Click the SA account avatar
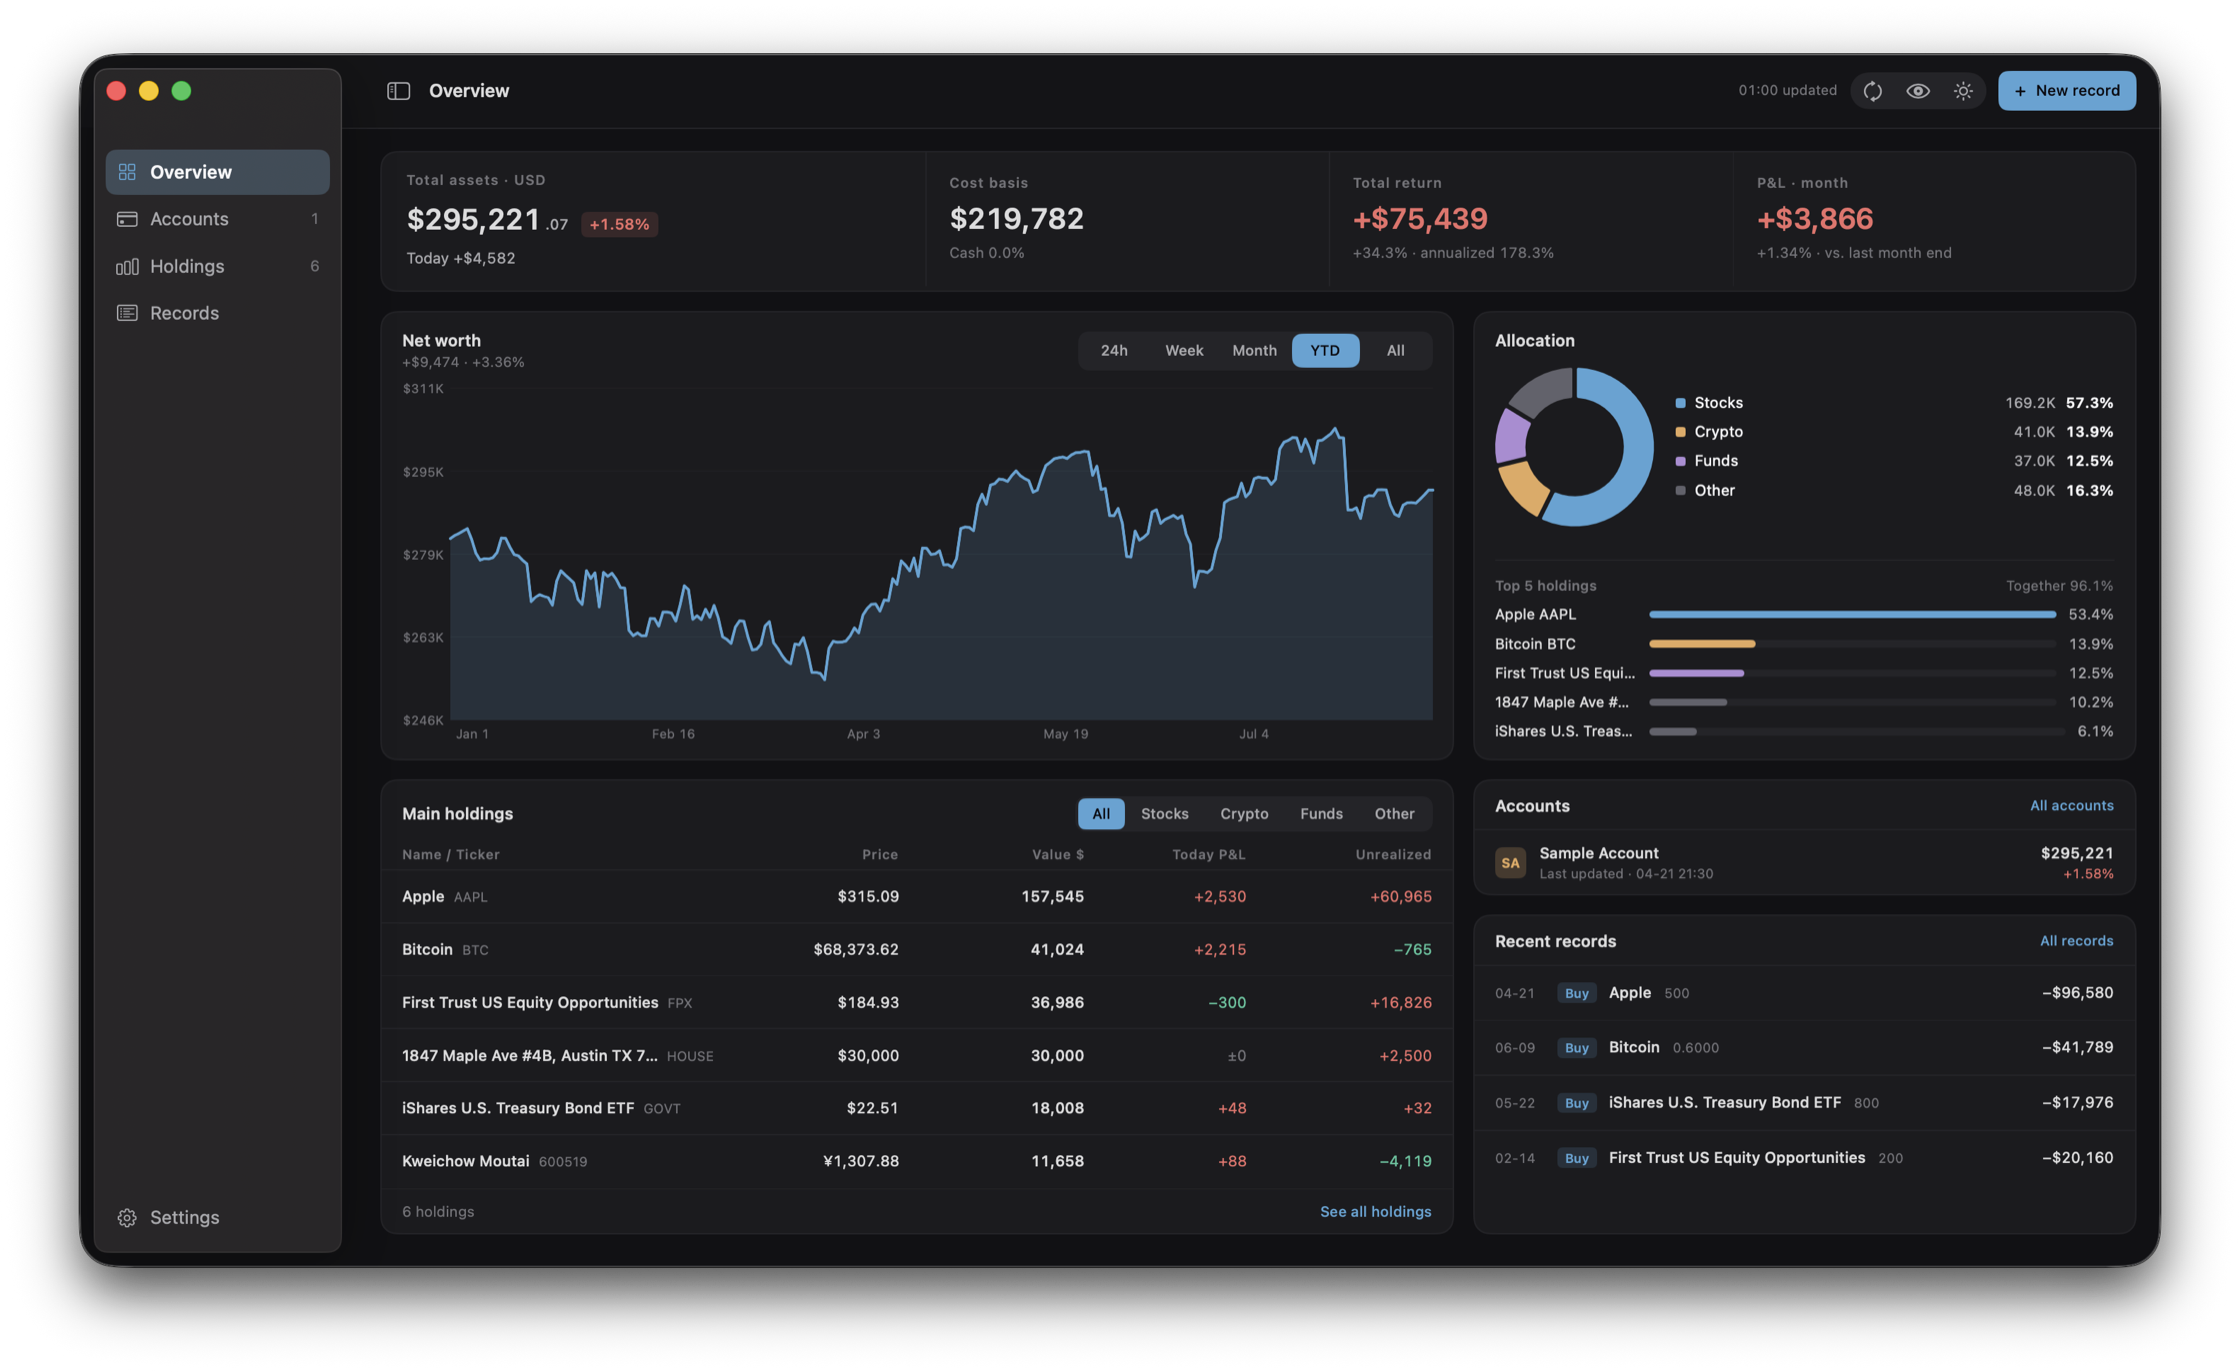 coord(1510,862)
